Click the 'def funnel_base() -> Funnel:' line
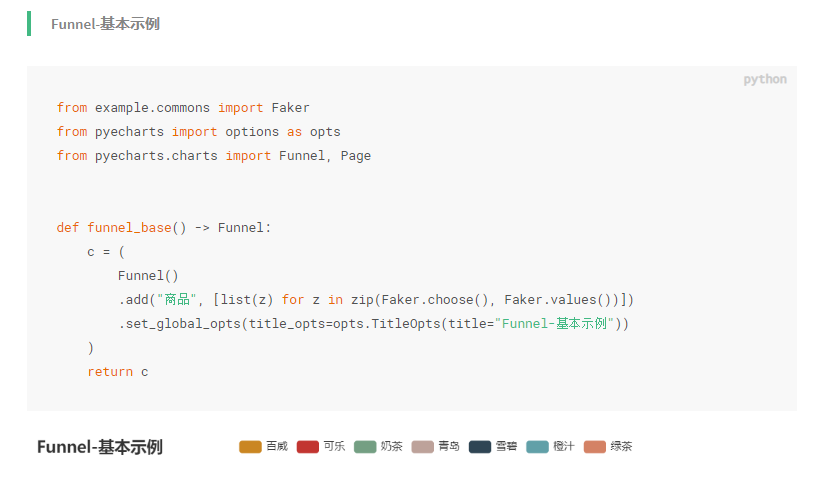 tap(164, 228)
